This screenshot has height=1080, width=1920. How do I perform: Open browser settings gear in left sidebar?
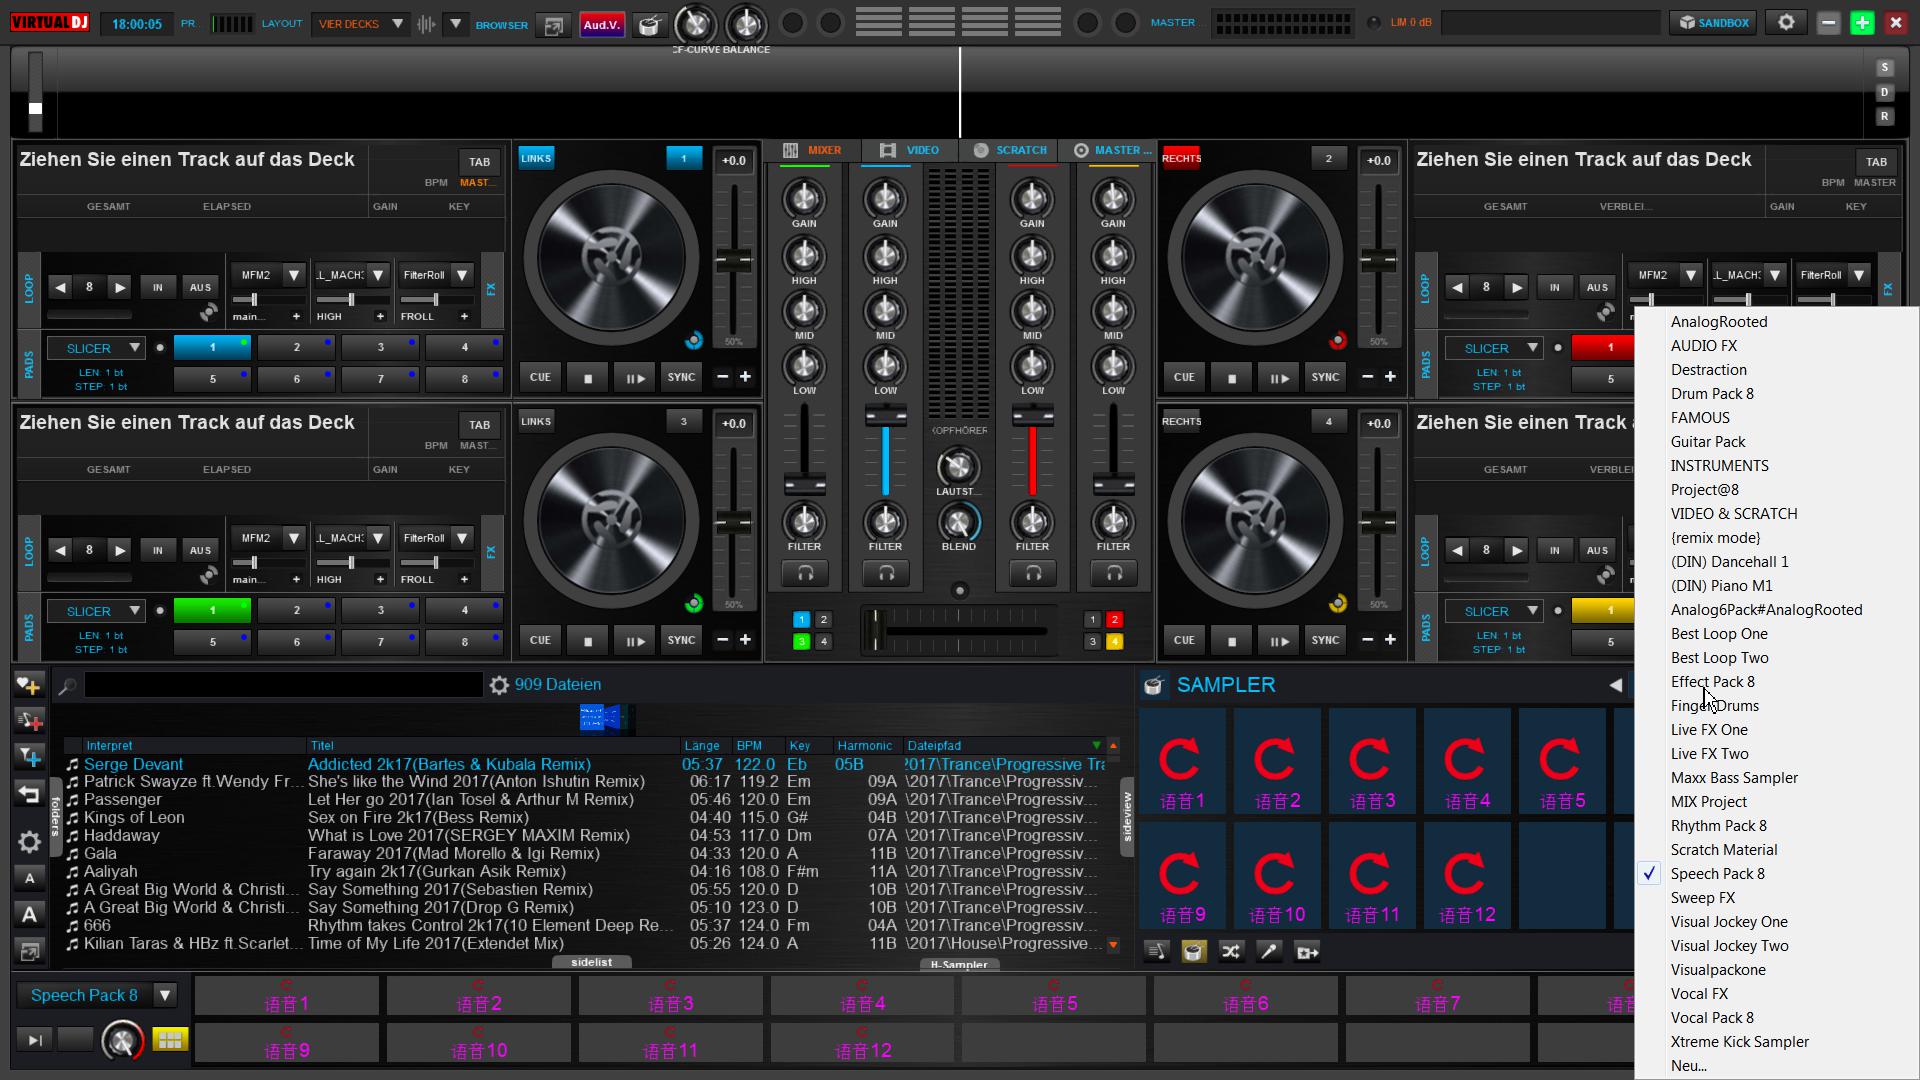[x=29, y=842]
